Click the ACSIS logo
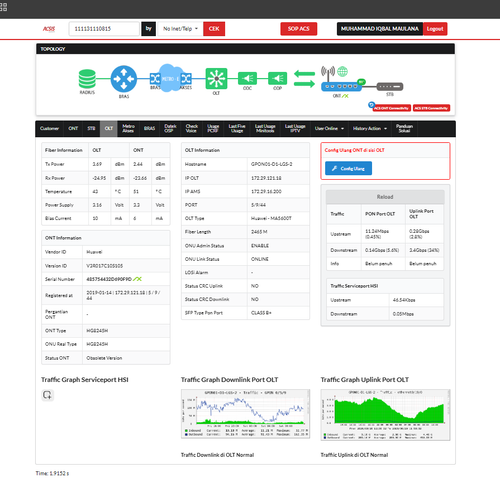Screen dimensions: 500x479 point(49,29)
